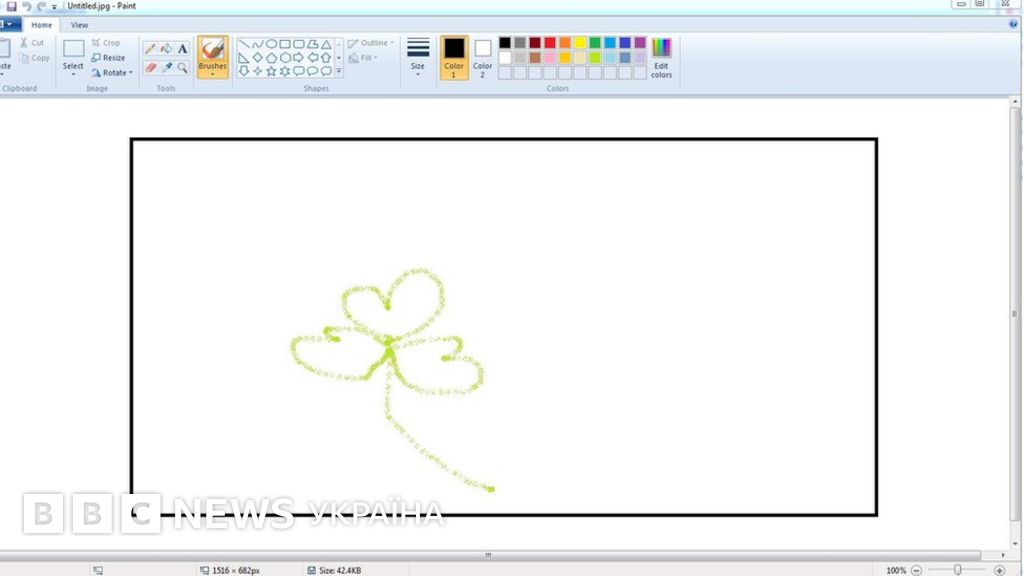Select the Magnifier tool
The image size is (1024, 576).
[183, 68]
